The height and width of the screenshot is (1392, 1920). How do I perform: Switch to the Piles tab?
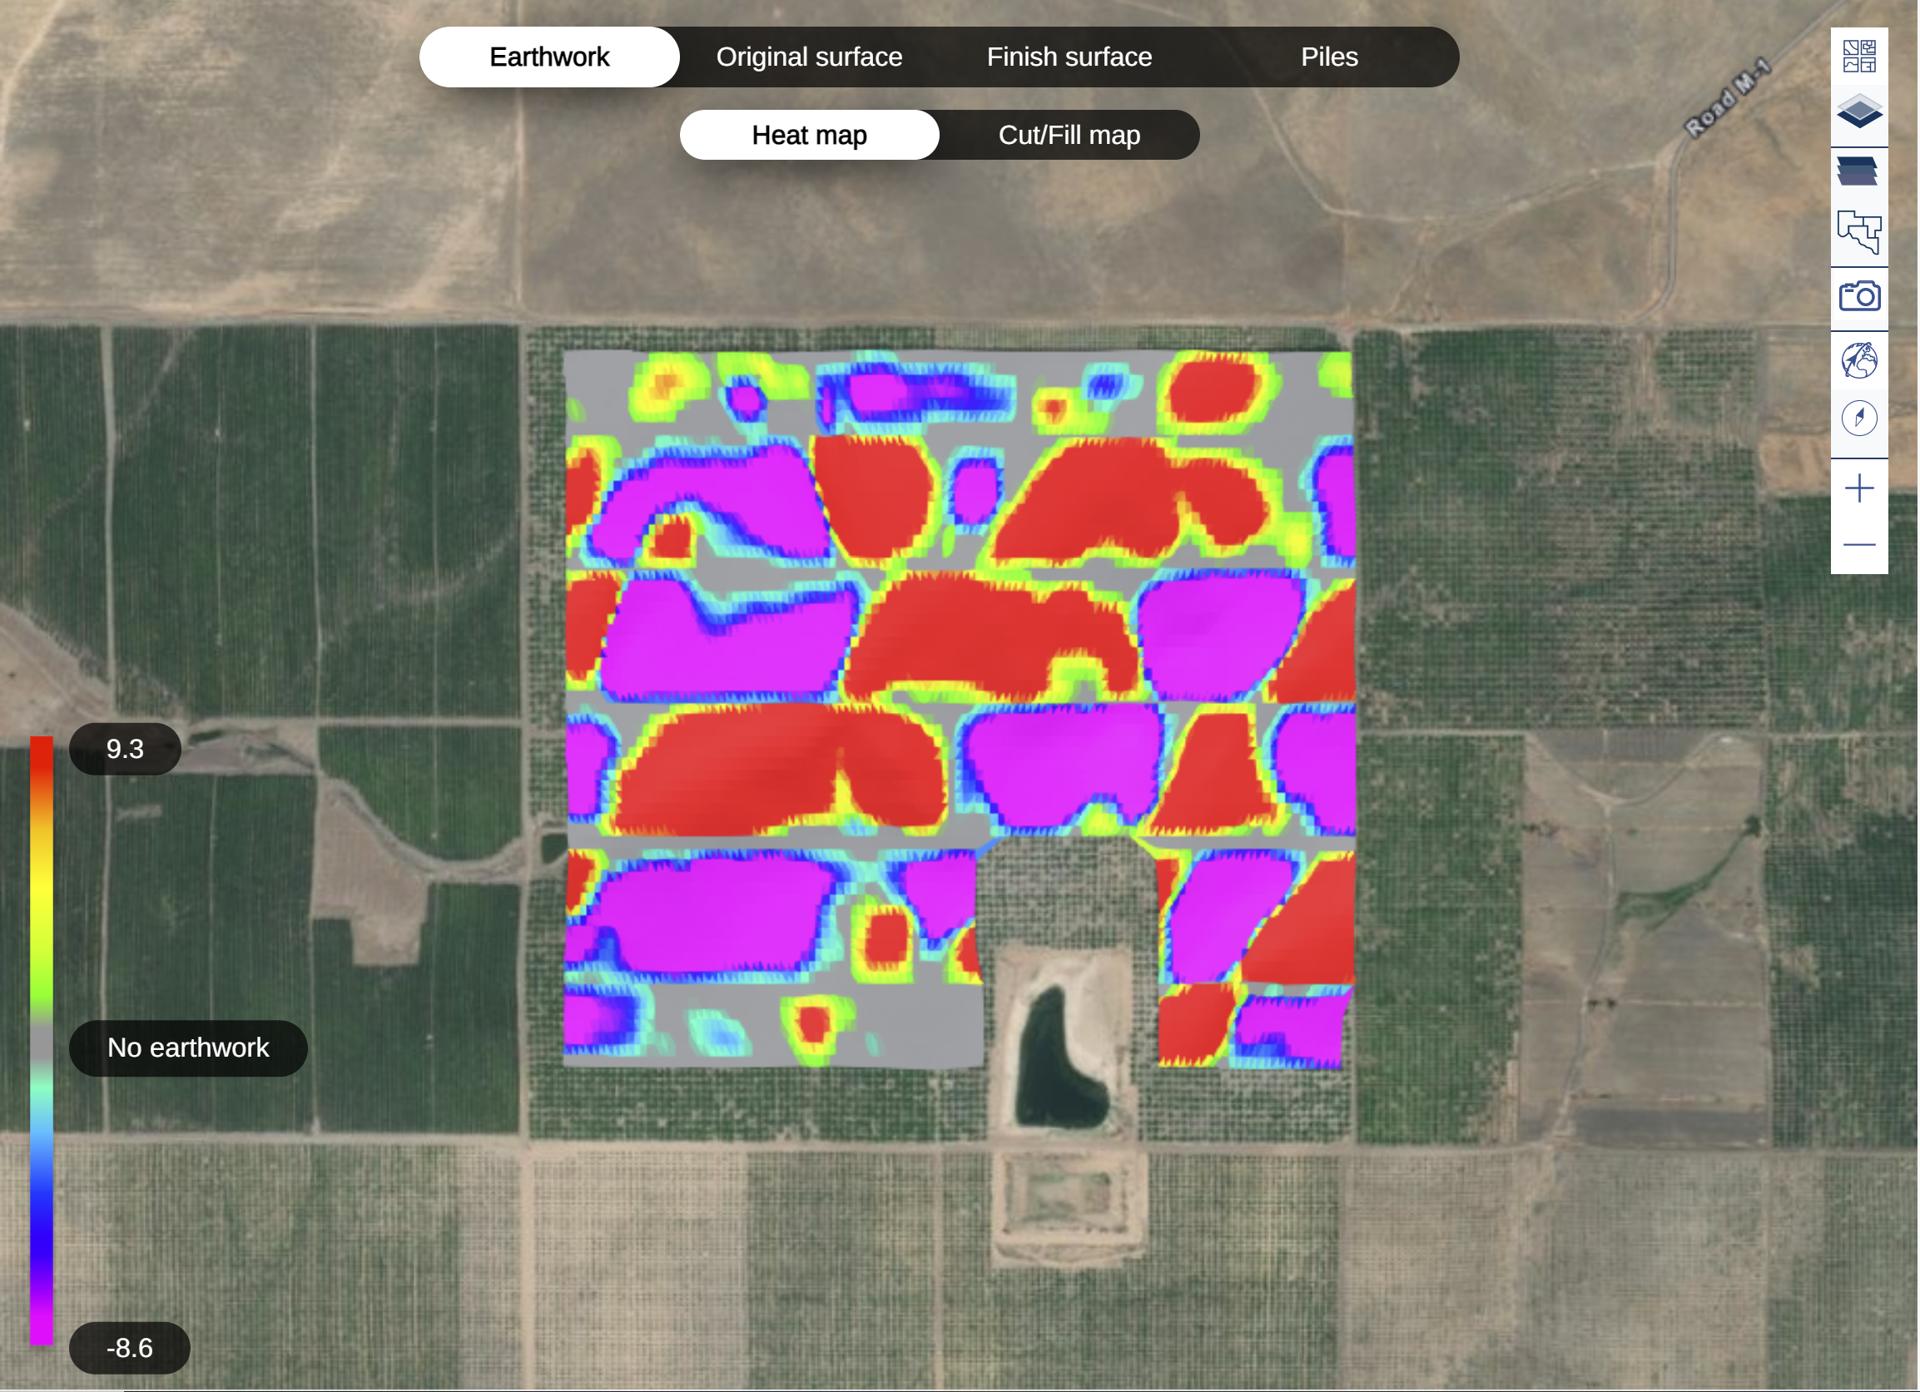pos(1329,57)
